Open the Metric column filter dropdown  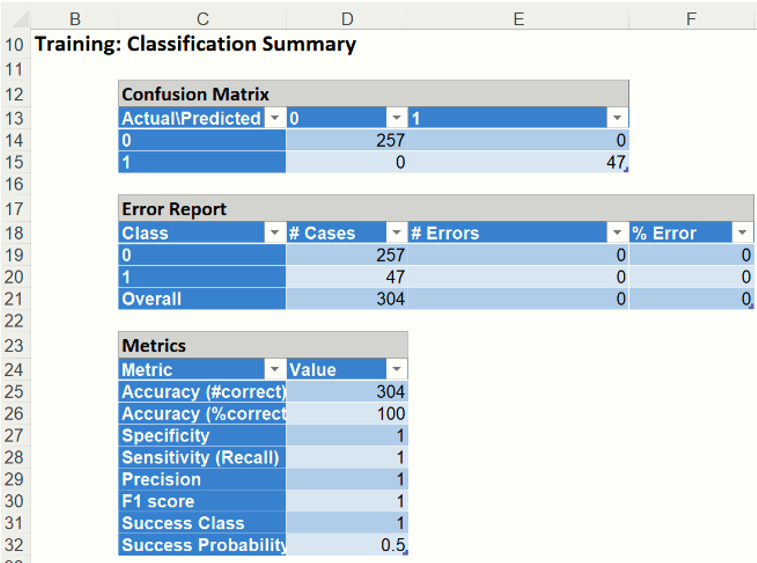tap(275, 369)
